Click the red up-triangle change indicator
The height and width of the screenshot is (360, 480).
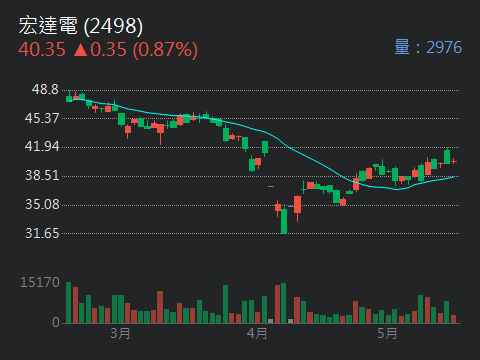point(80,50)
